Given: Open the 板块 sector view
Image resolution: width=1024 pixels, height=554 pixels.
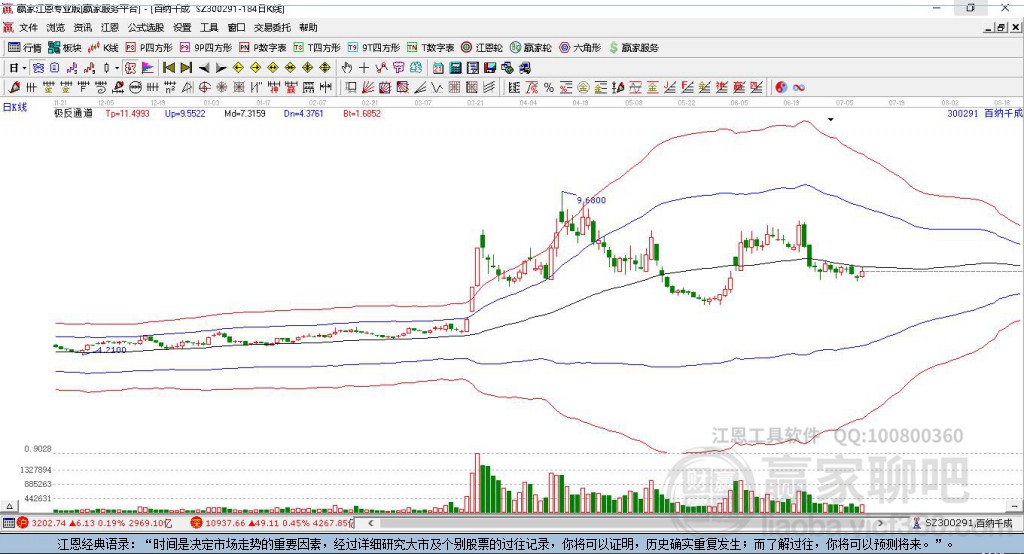Looking at the screenshot, I should point(64,48).
